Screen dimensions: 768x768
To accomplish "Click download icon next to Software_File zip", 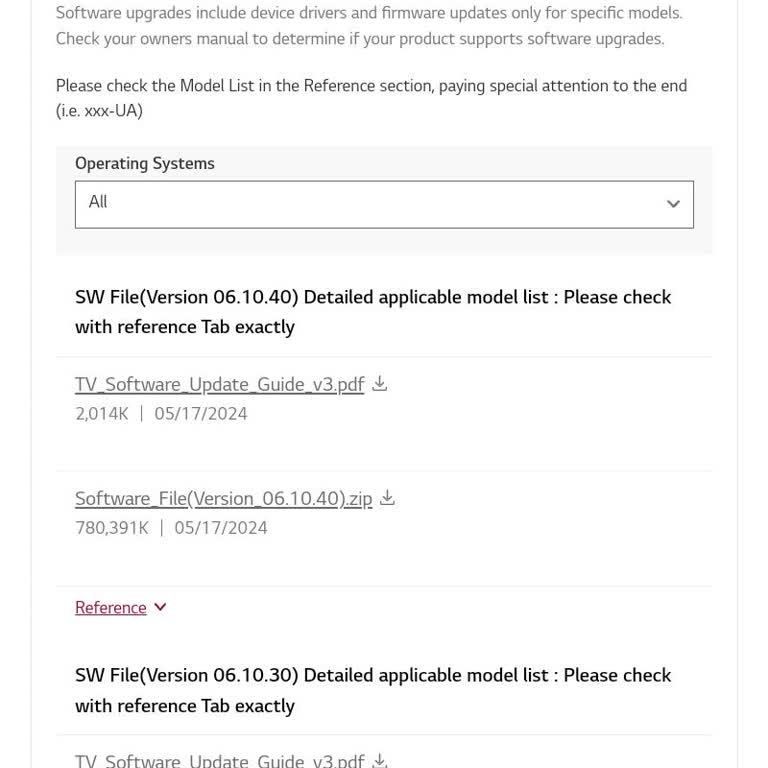I will (387, 498).
